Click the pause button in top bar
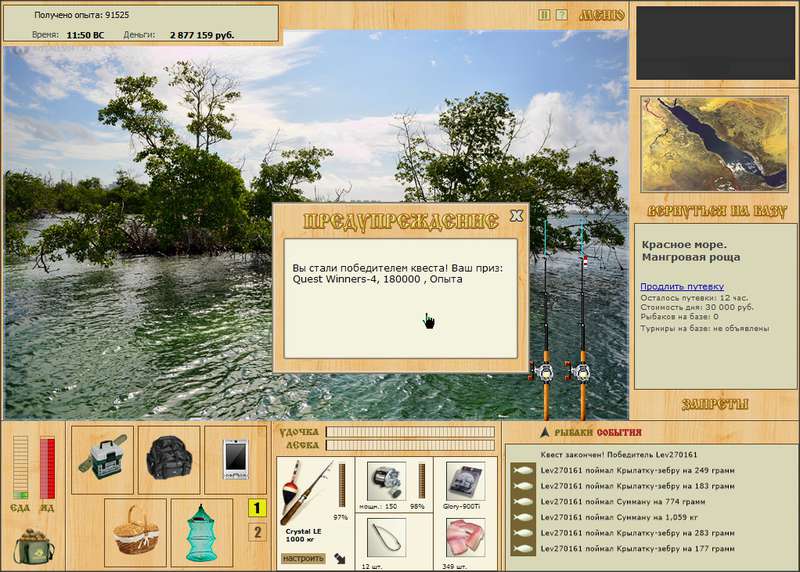This screenshot has height=572, width=800. 544,15
